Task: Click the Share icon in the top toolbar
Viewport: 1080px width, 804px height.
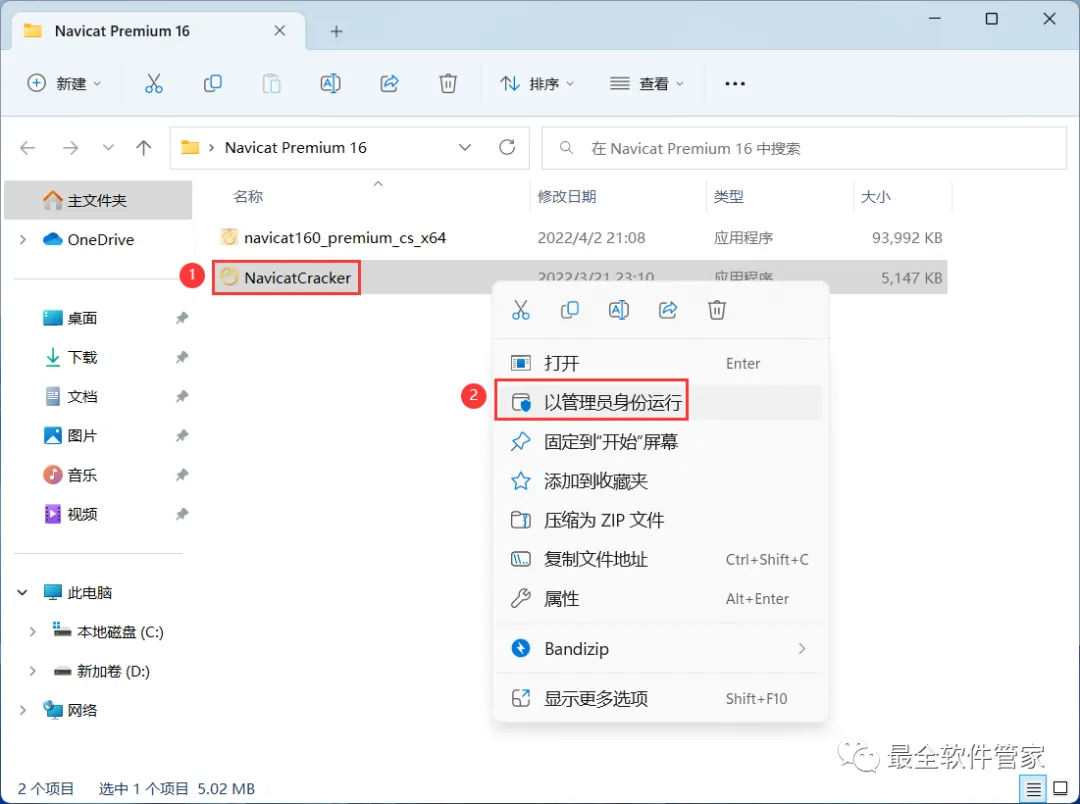Action: pos(389,83)
